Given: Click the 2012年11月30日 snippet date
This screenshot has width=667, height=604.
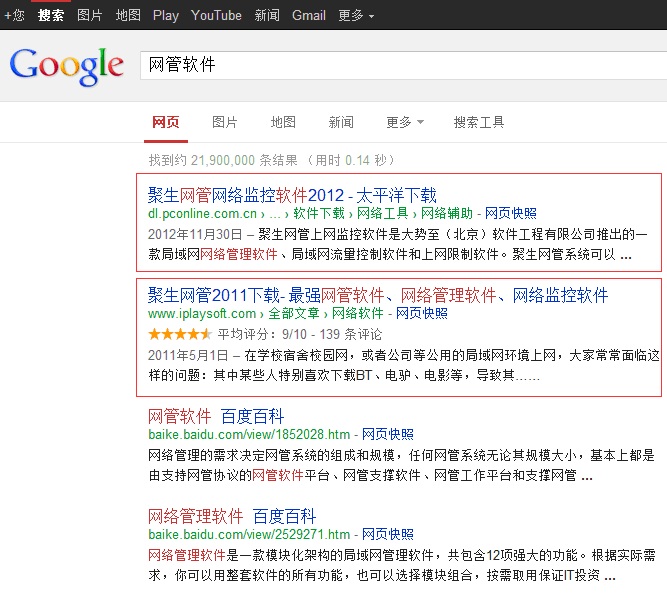Looking at the screenshot, I should (195, 234).
